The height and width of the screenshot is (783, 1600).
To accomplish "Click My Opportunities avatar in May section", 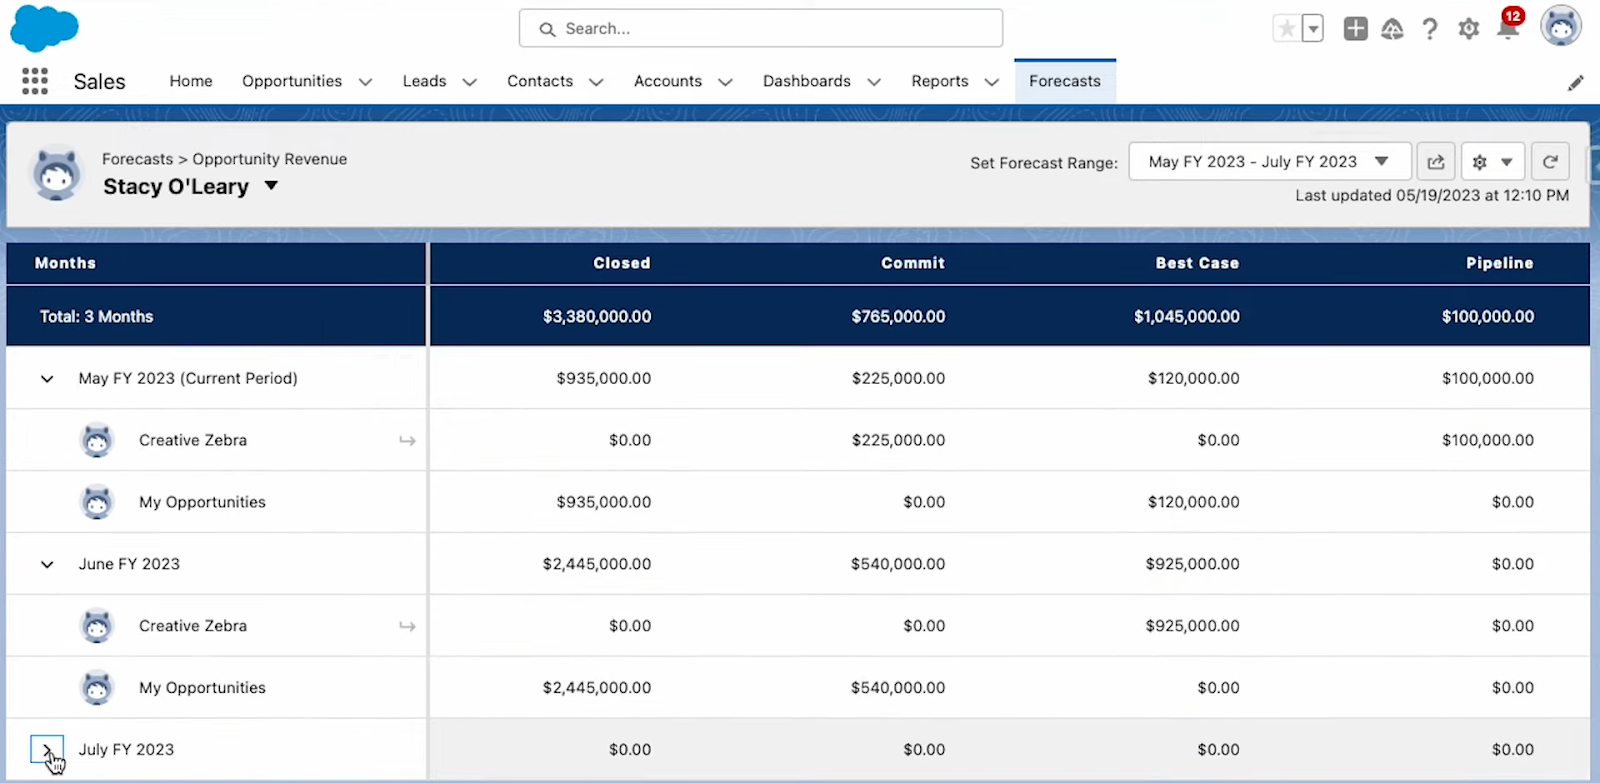I will click(97, 502).
